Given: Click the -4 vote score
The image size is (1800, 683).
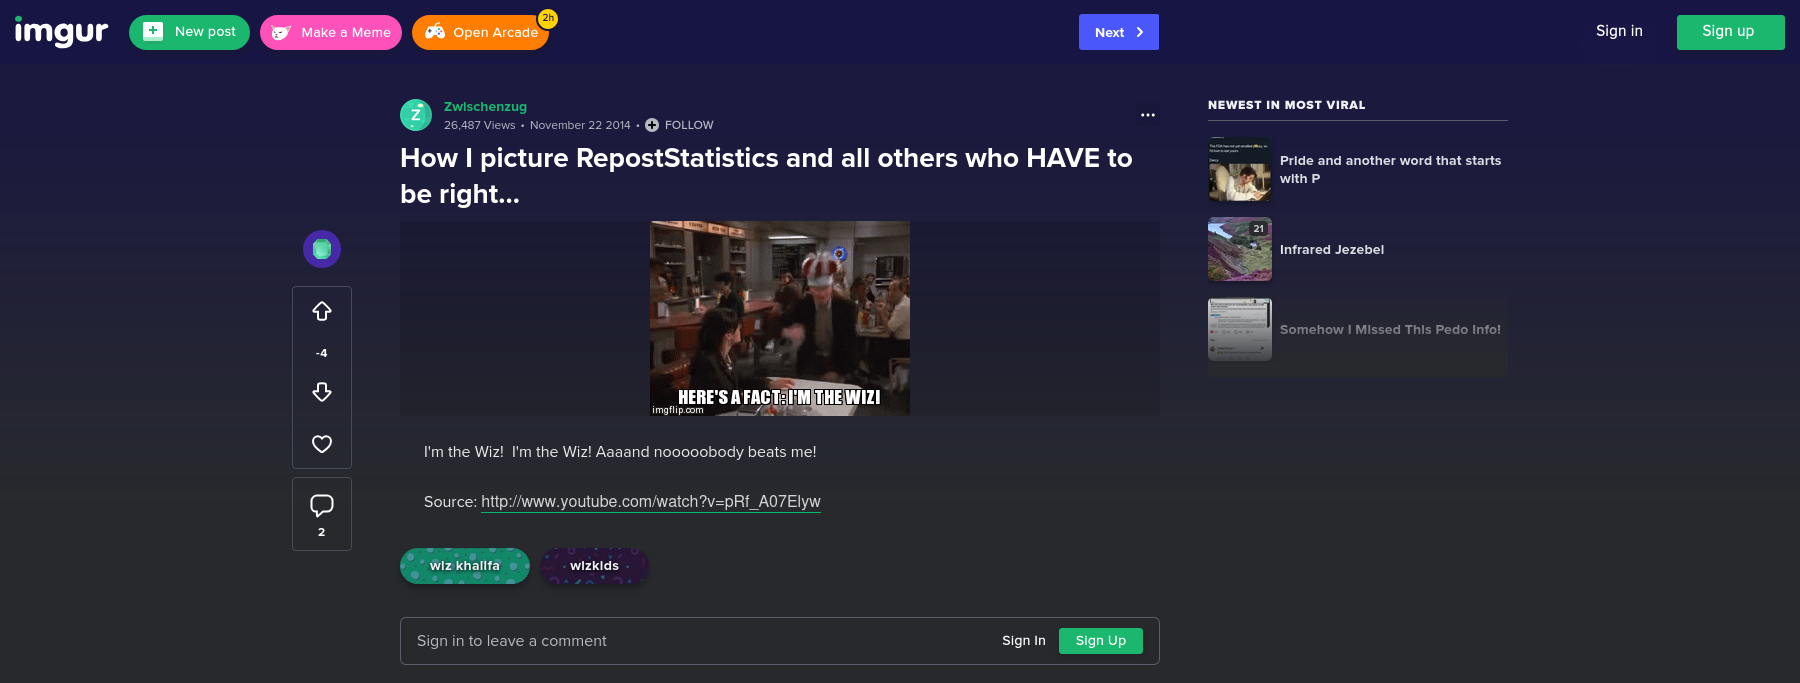Looking at the screenshot, I should pyautogui.click(x=322, y=353).
